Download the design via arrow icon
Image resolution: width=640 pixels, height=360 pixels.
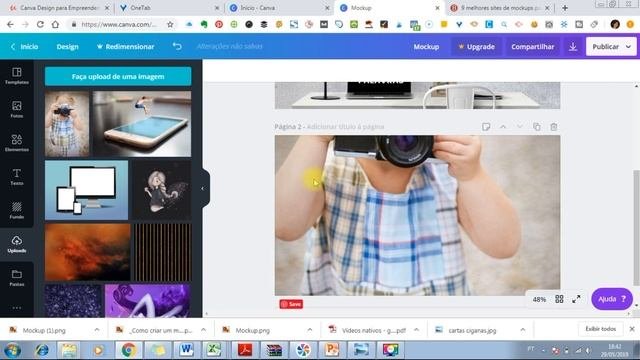(573, 47)
